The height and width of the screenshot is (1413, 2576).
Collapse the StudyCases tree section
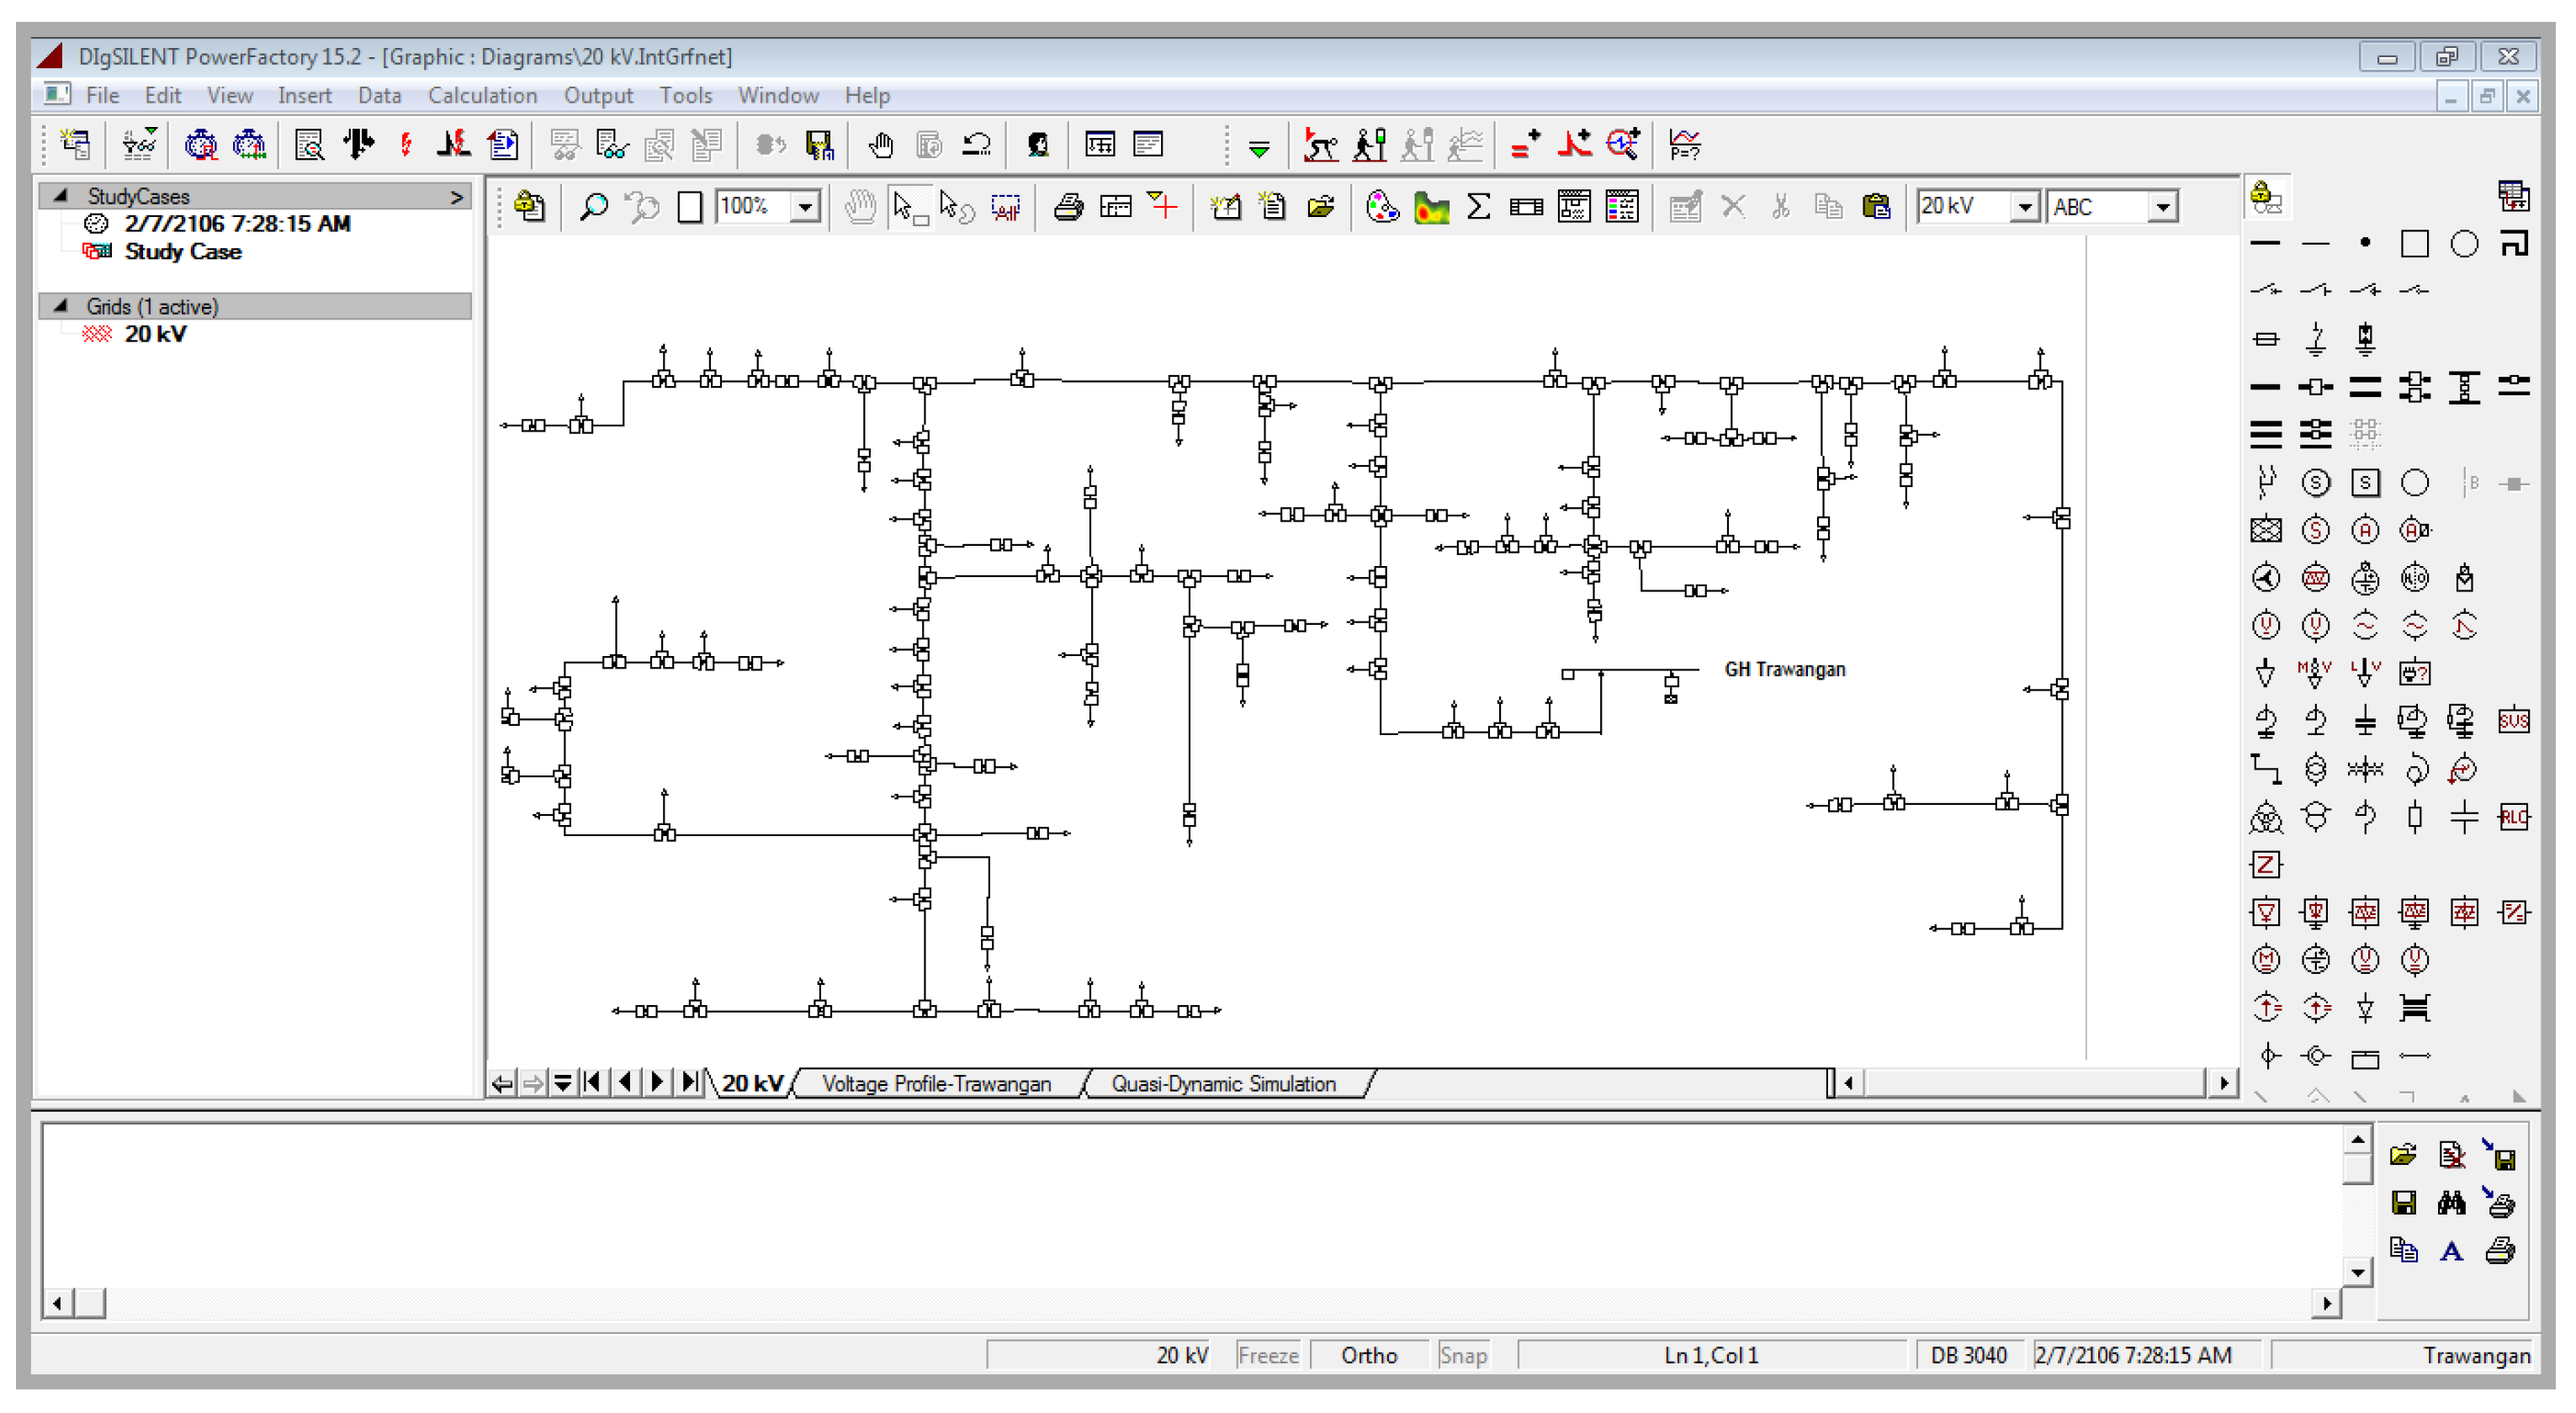point(61,195)
